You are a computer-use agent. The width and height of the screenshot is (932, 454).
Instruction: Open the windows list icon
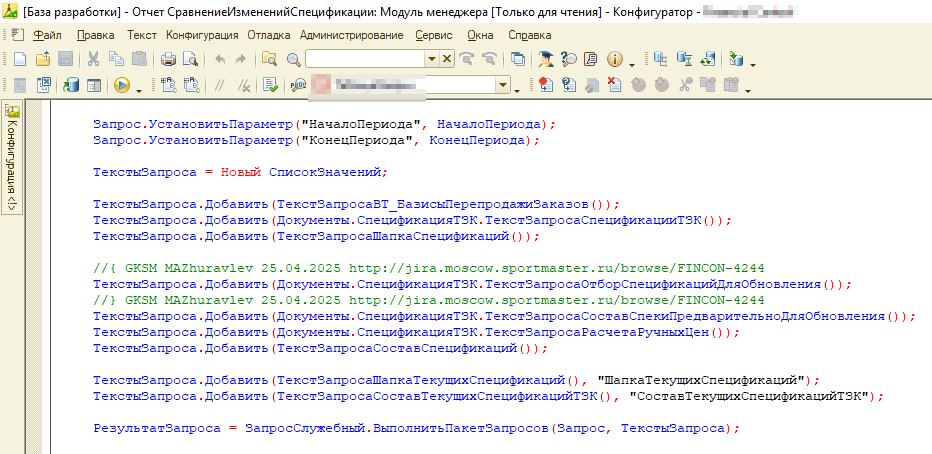tap(518, 59)
